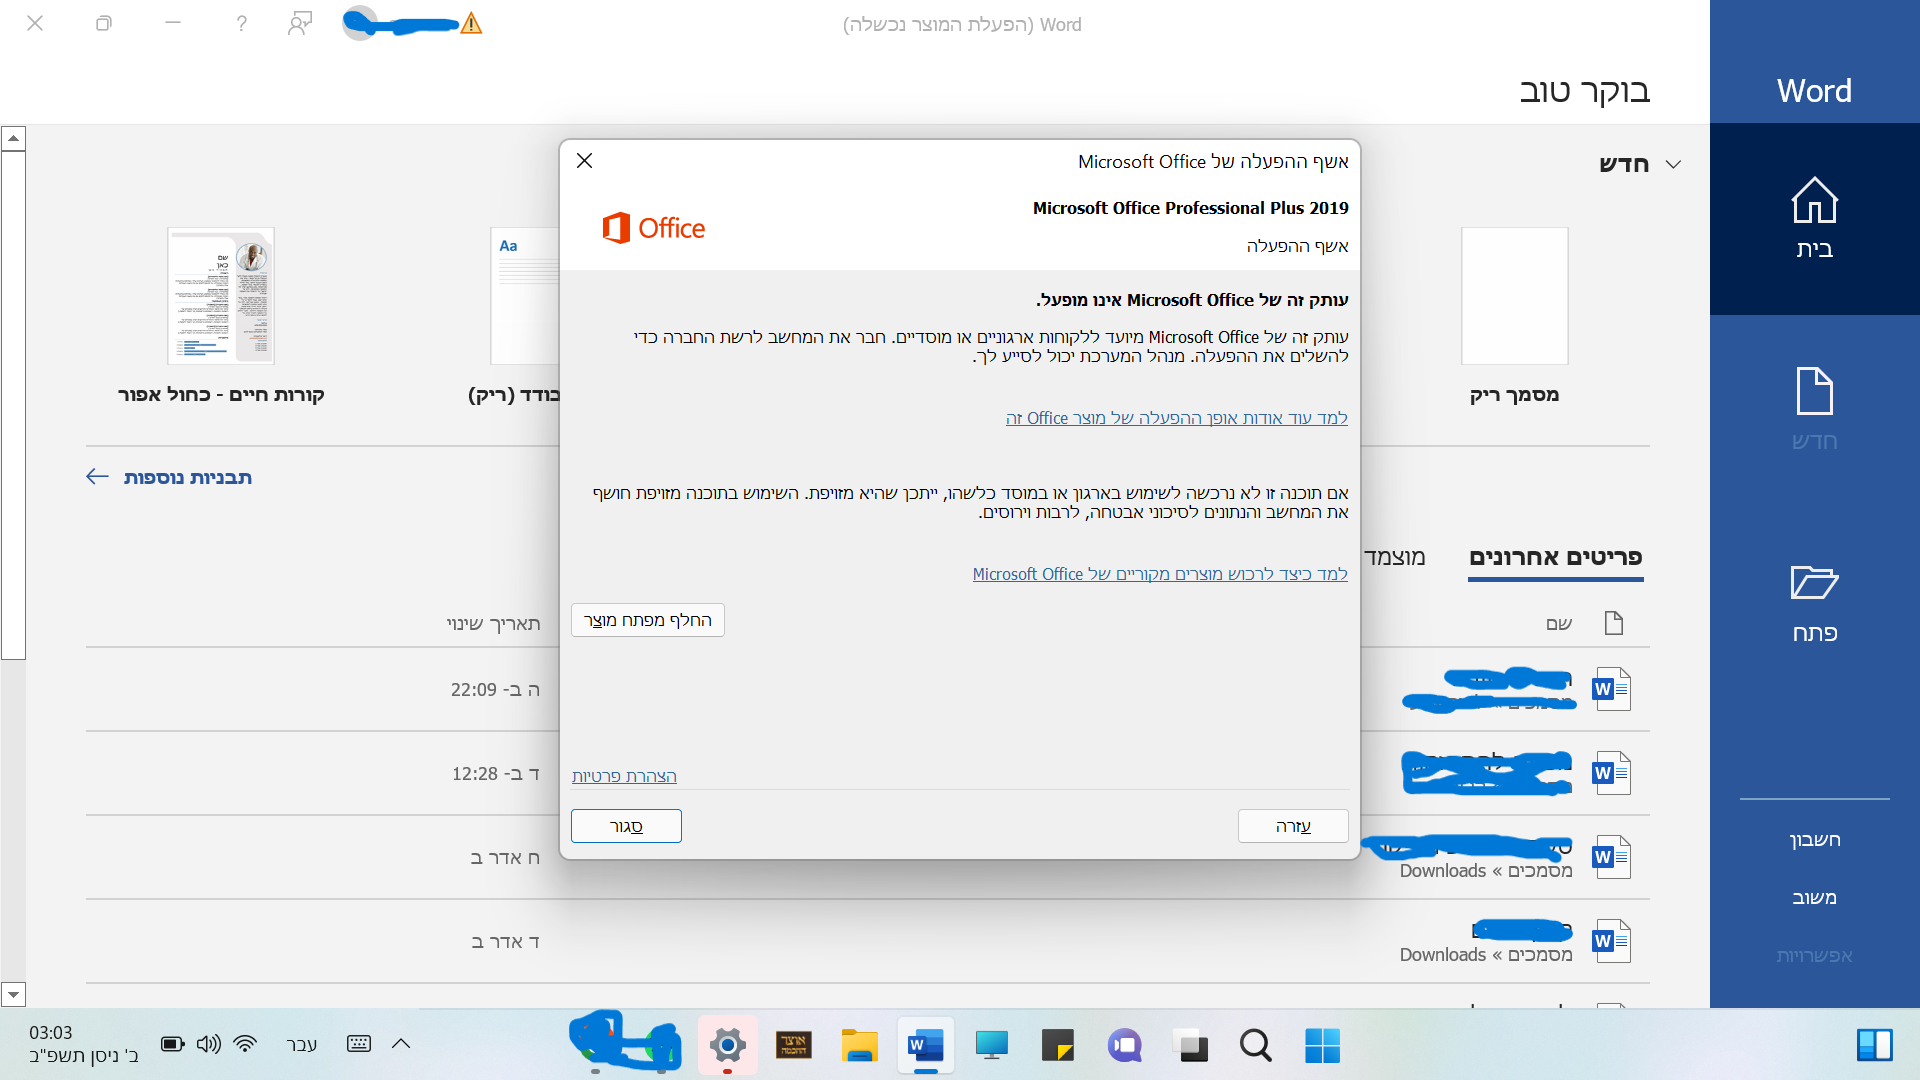This screenshot has width=1920, height=1080.
Task: Open the privacy statement (הצהרת פרטיות) link
Action: point(624,776)
